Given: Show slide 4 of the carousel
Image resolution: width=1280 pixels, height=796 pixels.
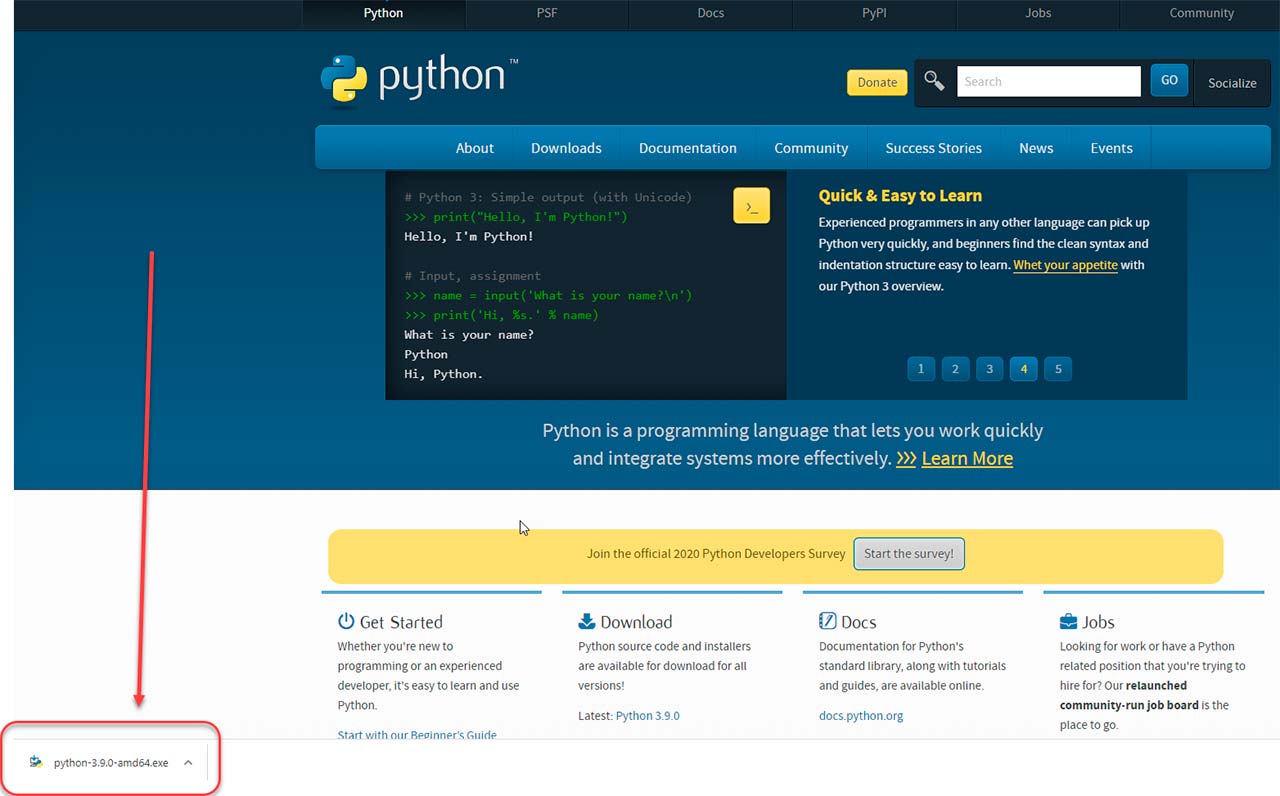Looking at the screenshot, I should click(x=1023, y=369).
